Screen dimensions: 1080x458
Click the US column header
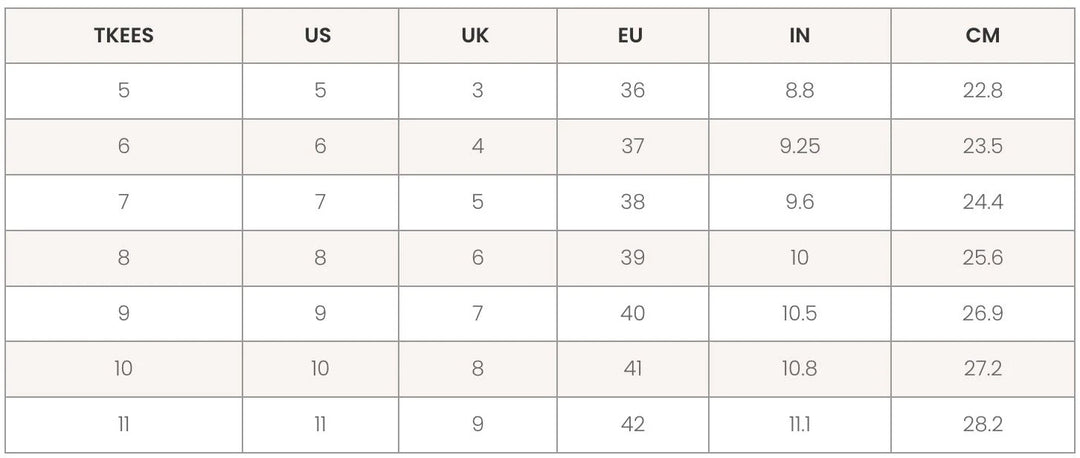click(x=319, y=36)
